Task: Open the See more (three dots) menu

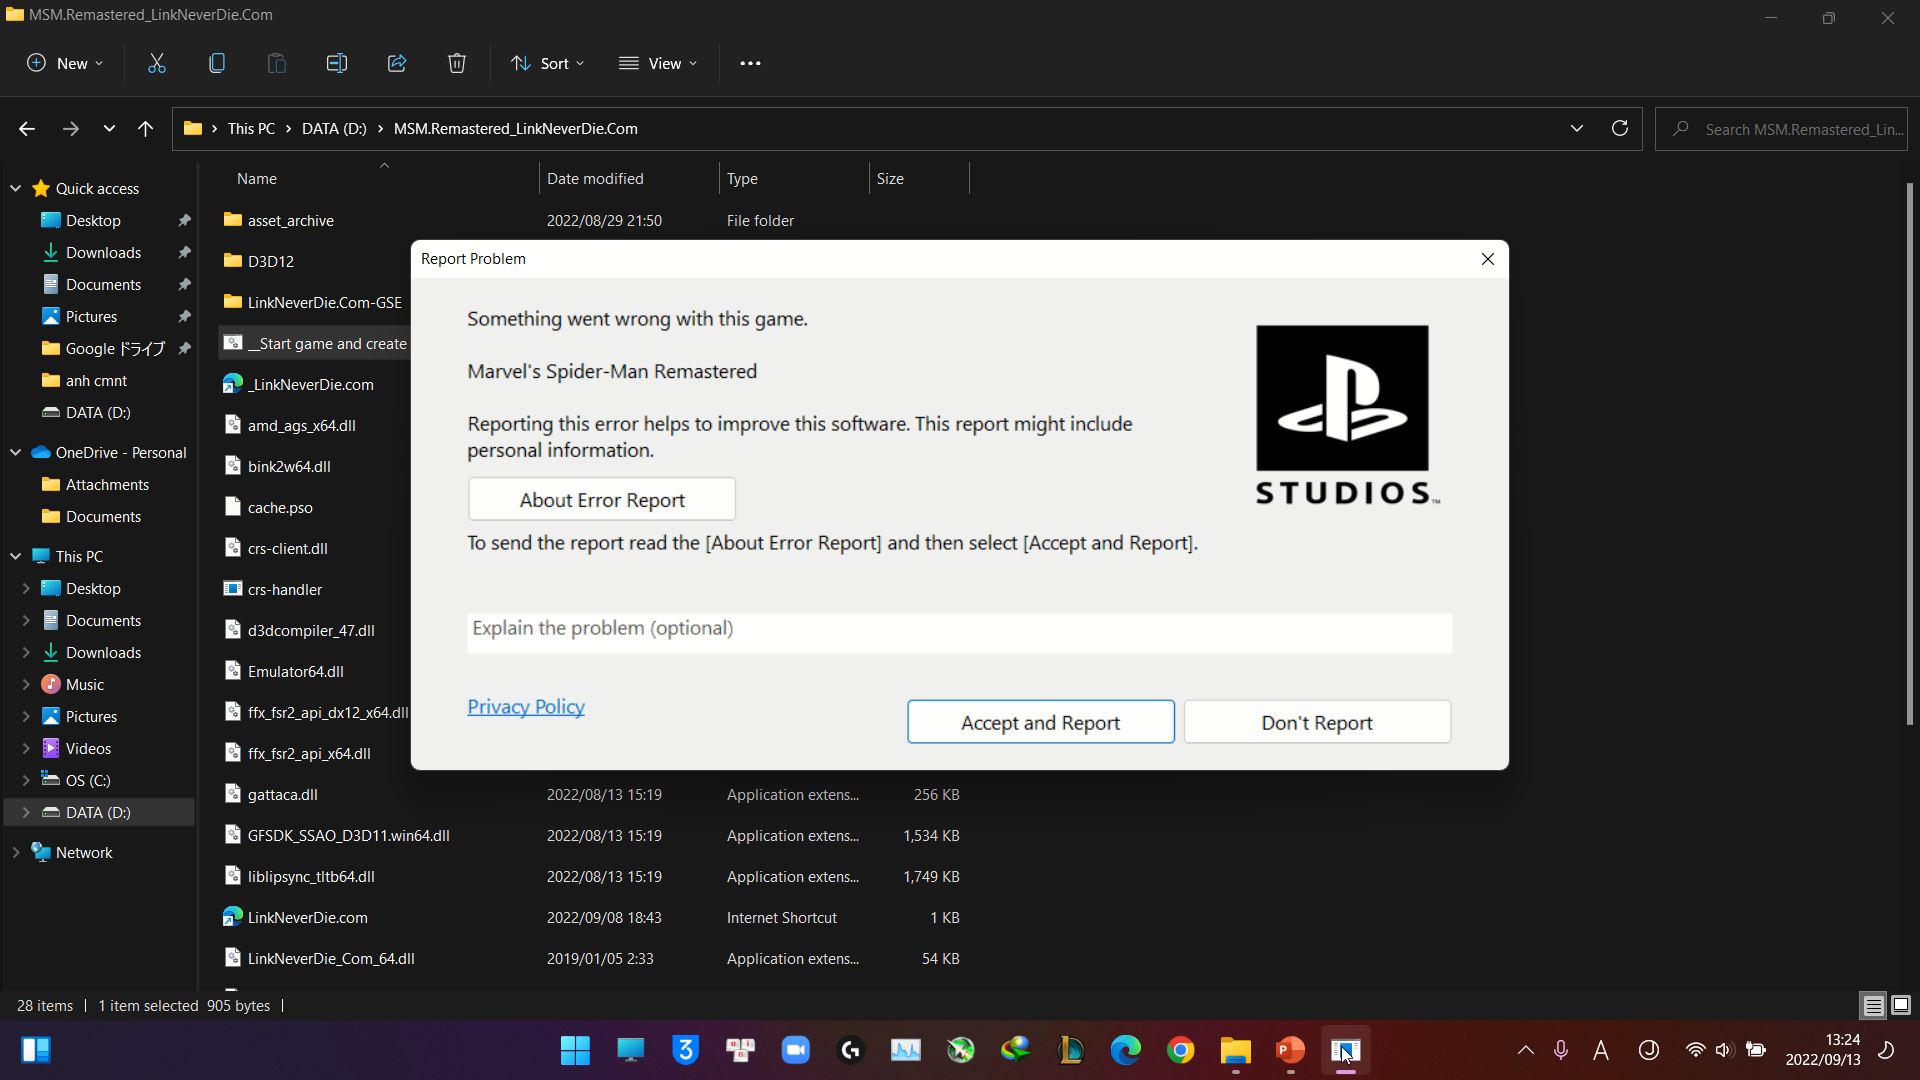Action: click(x=750, y=63)
